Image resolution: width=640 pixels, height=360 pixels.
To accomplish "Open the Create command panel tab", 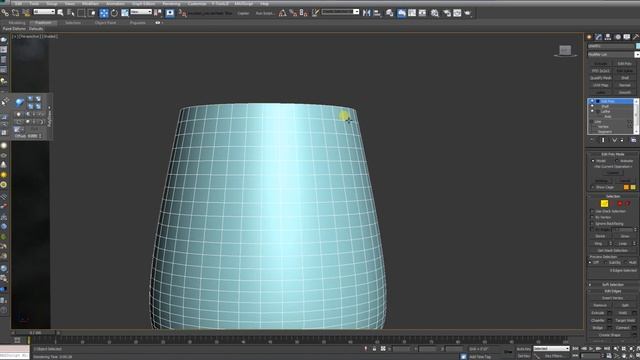I will [x=589, y=37].
